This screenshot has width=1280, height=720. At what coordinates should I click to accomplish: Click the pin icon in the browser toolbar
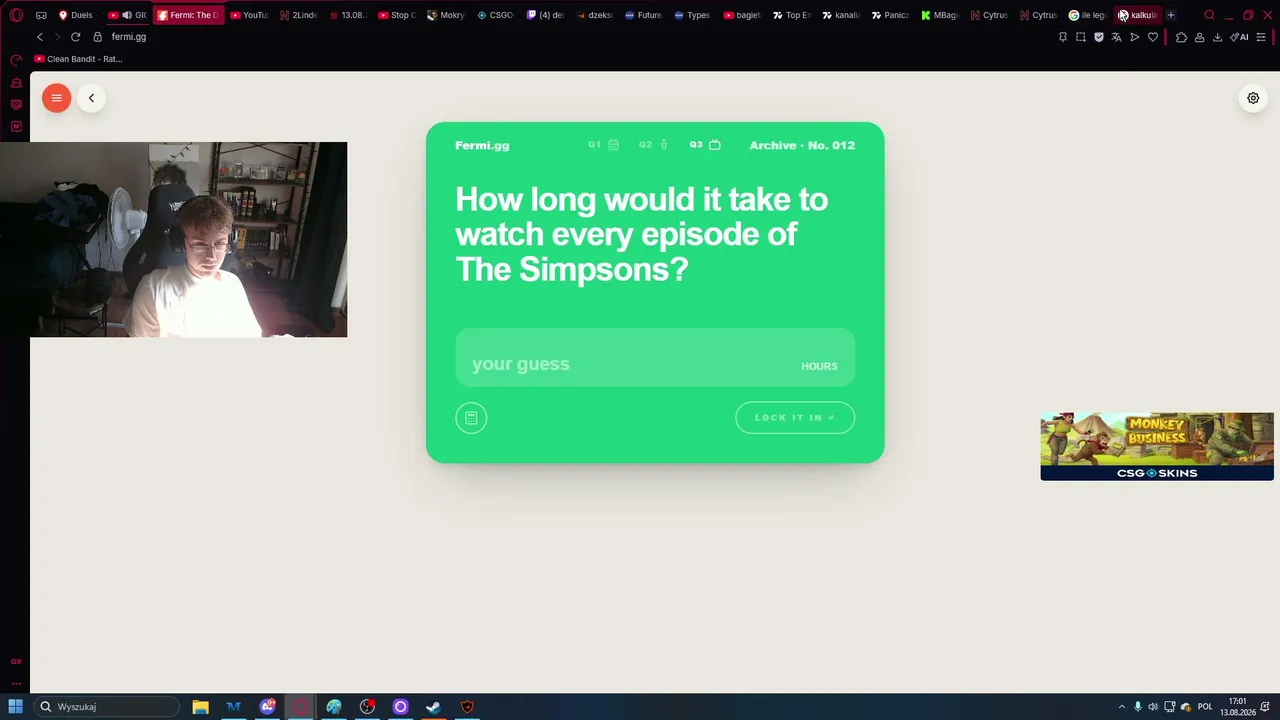1062,37
